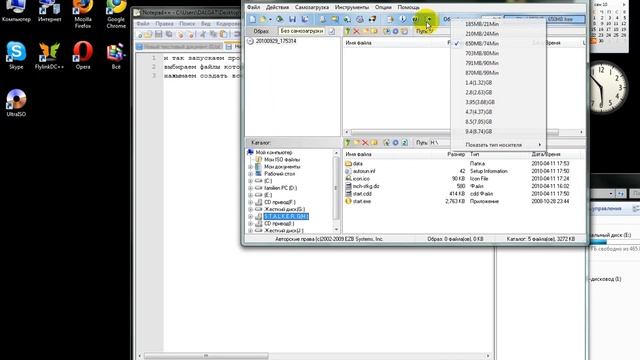Open the Инструменты menu
The width and height of the screenshot is (640, 360).
coord(352,7)
